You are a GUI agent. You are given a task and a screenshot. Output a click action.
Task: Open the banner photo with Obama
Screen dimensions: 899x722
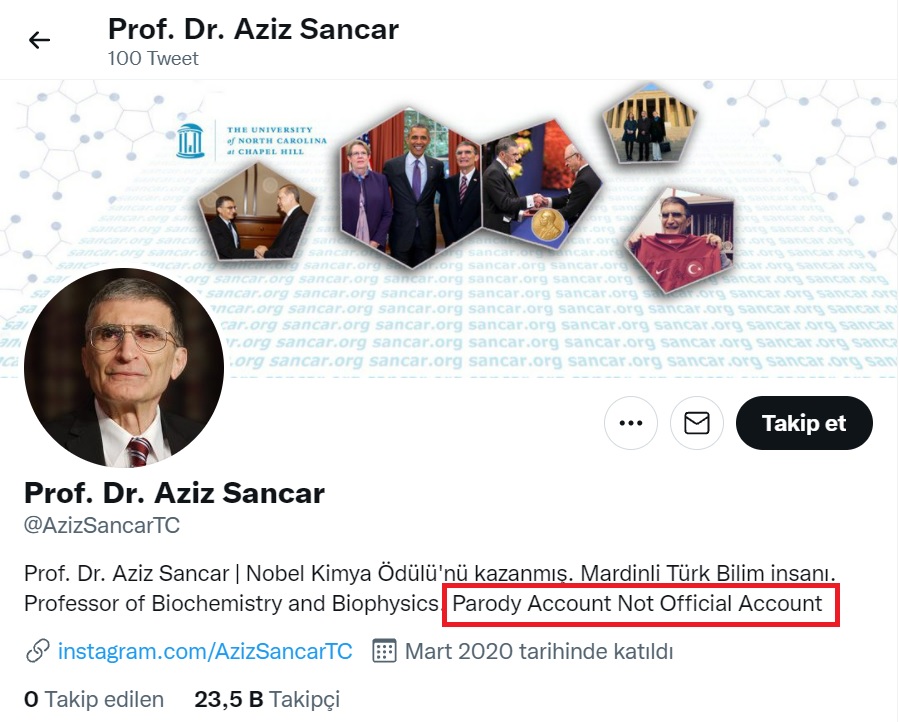tap(411, 187)
